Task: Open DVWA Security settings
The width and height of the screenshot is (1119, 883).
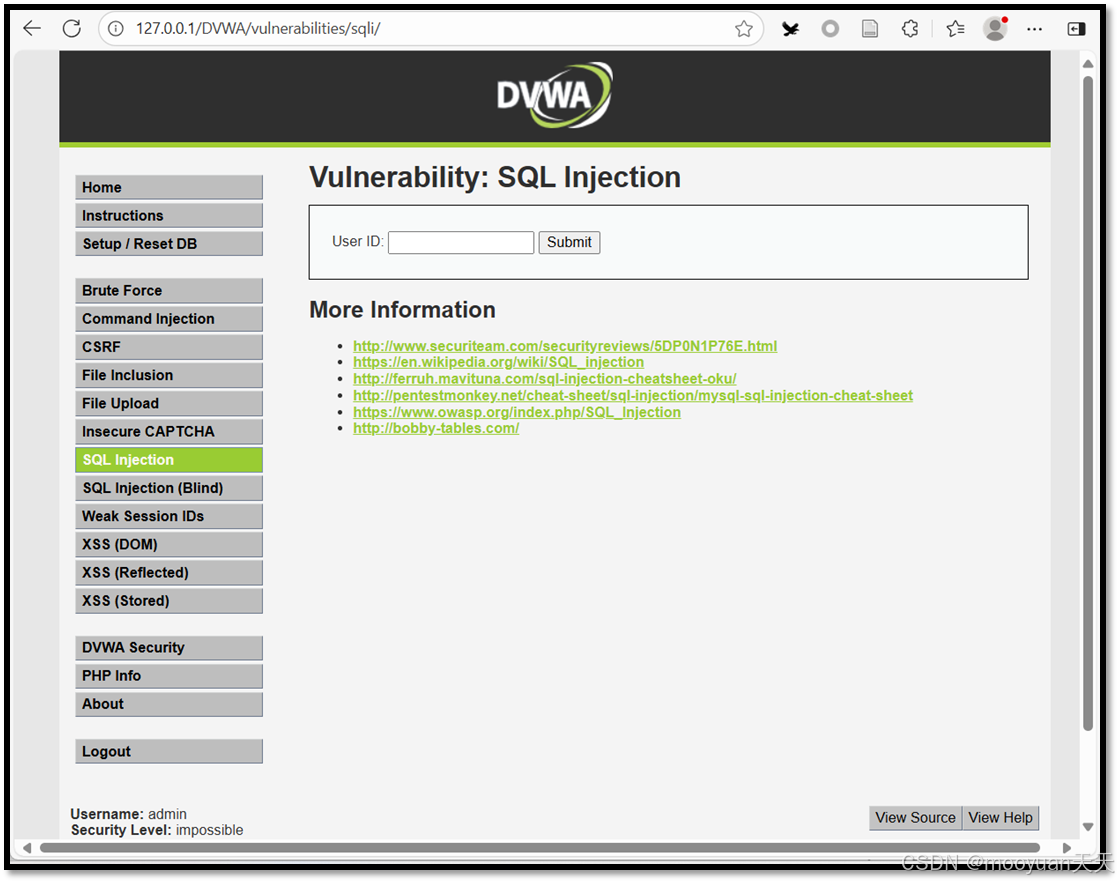Action: [169, 647]
